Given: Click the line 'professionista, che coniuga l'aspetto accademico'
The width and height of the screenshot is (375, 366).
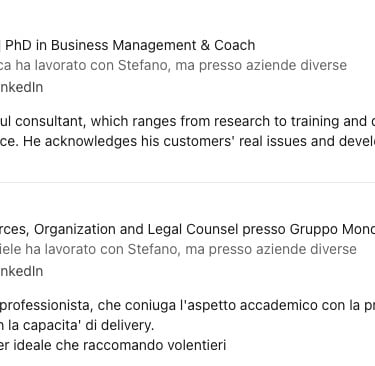Looking at the screenshot, I should point(187,305).
